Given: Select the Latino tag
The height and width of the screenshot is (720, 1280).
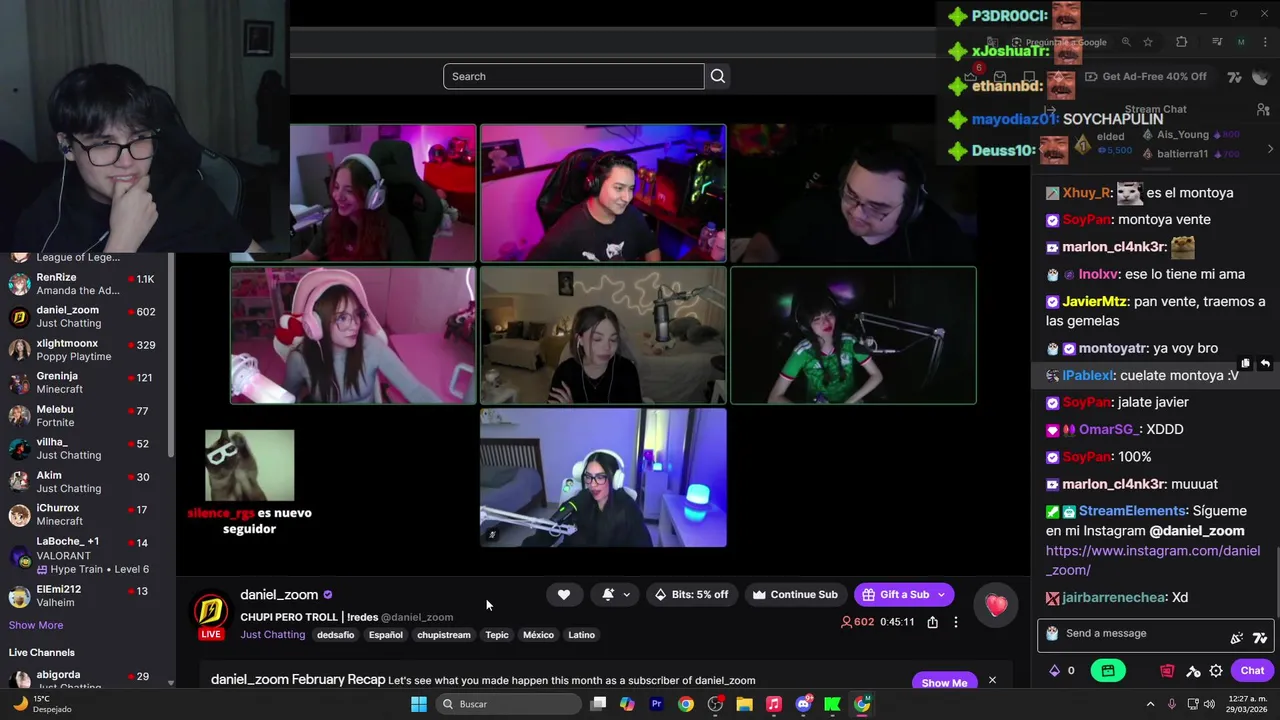Looking at the screenshot, I should (581, 635).
